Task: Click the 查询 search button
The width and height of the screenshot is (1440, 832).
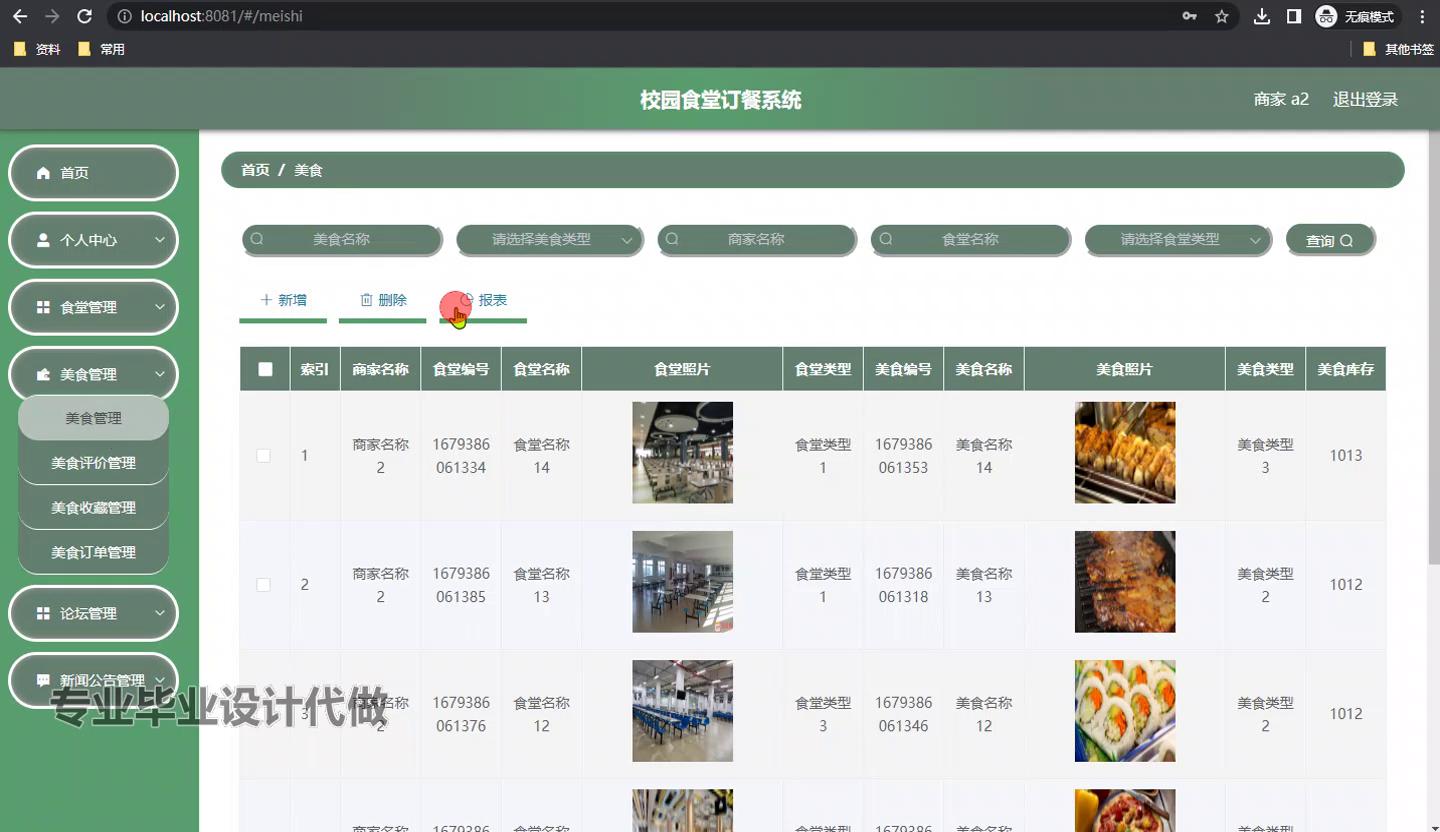Action: pos(1329,240)
